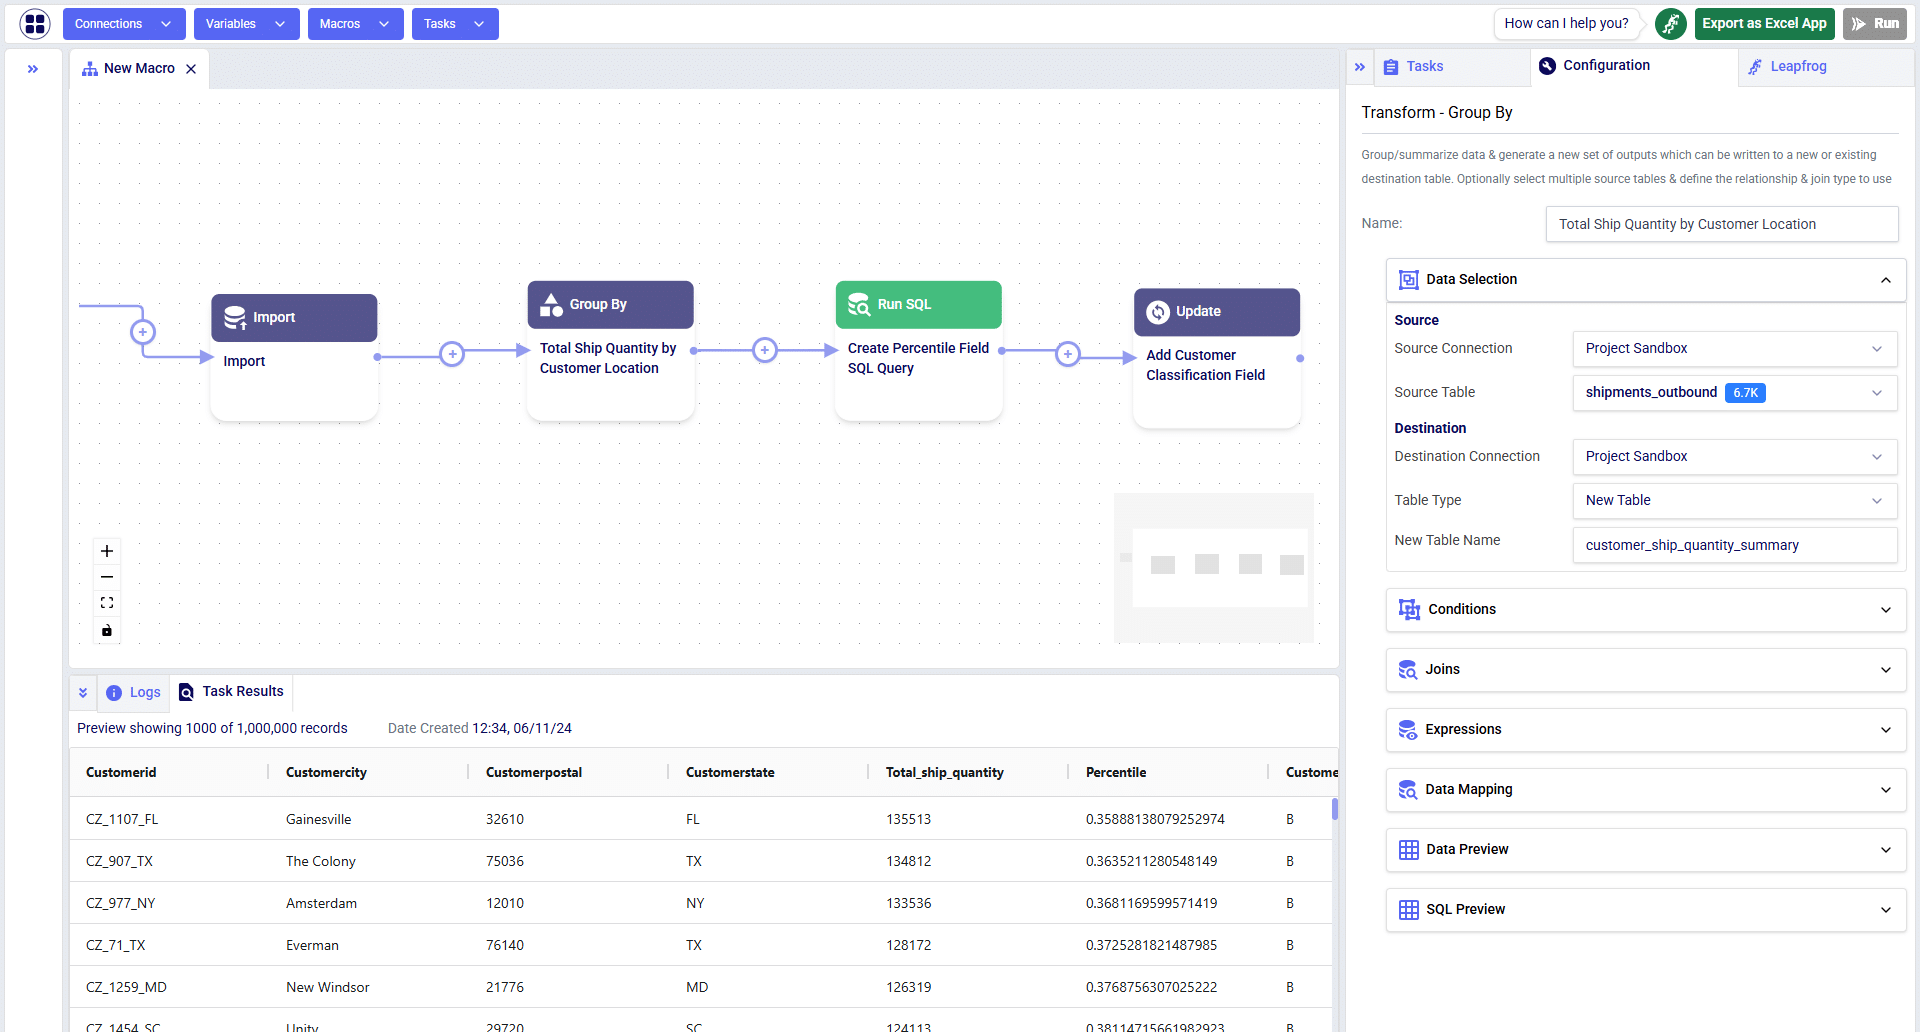Switch to the Configuration tab
This screenshot has height=1032, width=1920.
(1634, 66)
